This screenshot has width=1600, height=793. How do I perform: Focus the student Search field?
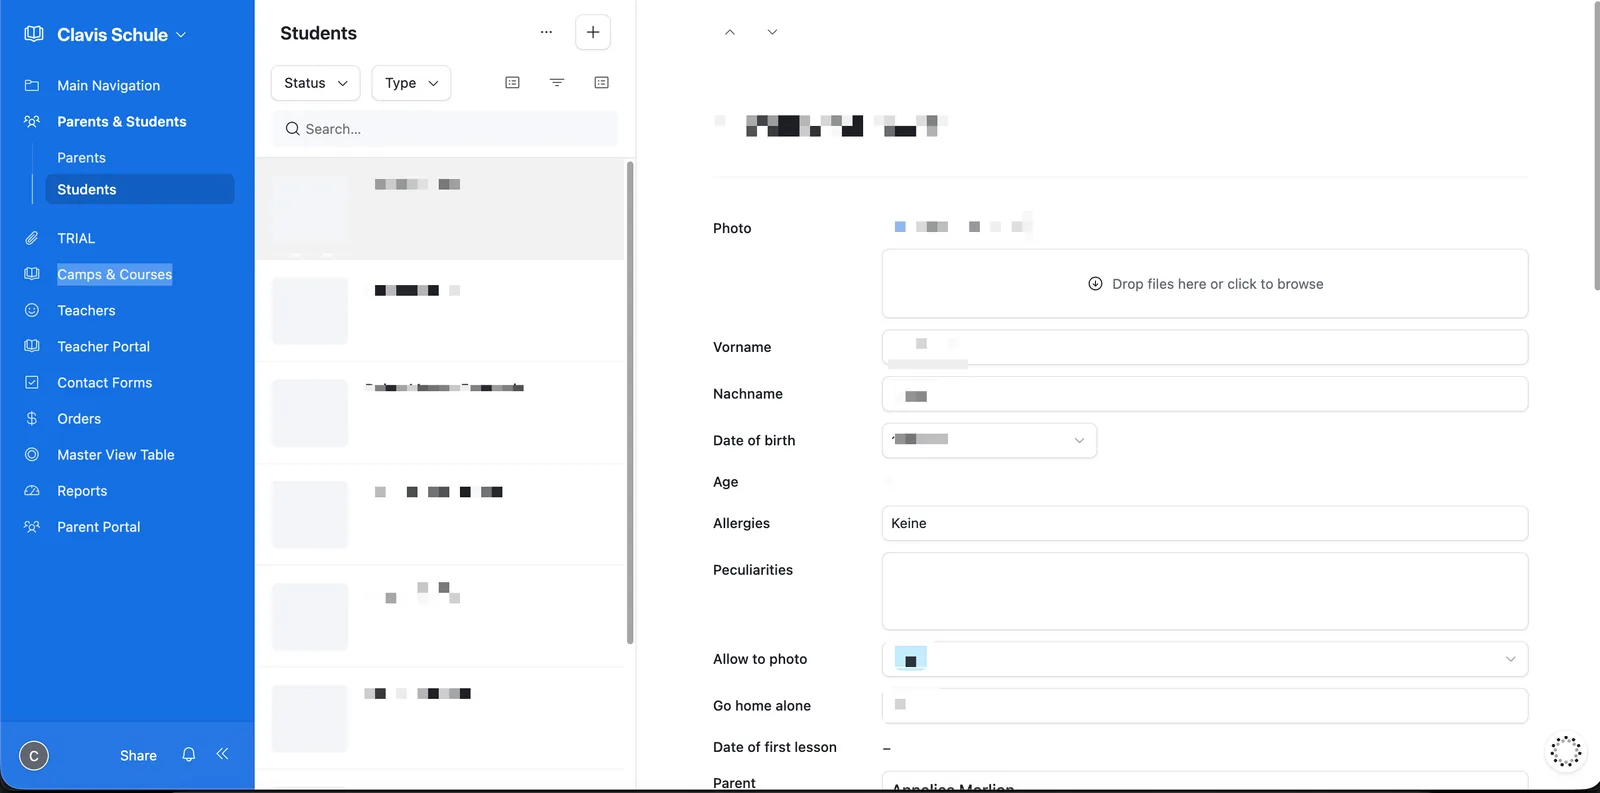pos(445,129)
